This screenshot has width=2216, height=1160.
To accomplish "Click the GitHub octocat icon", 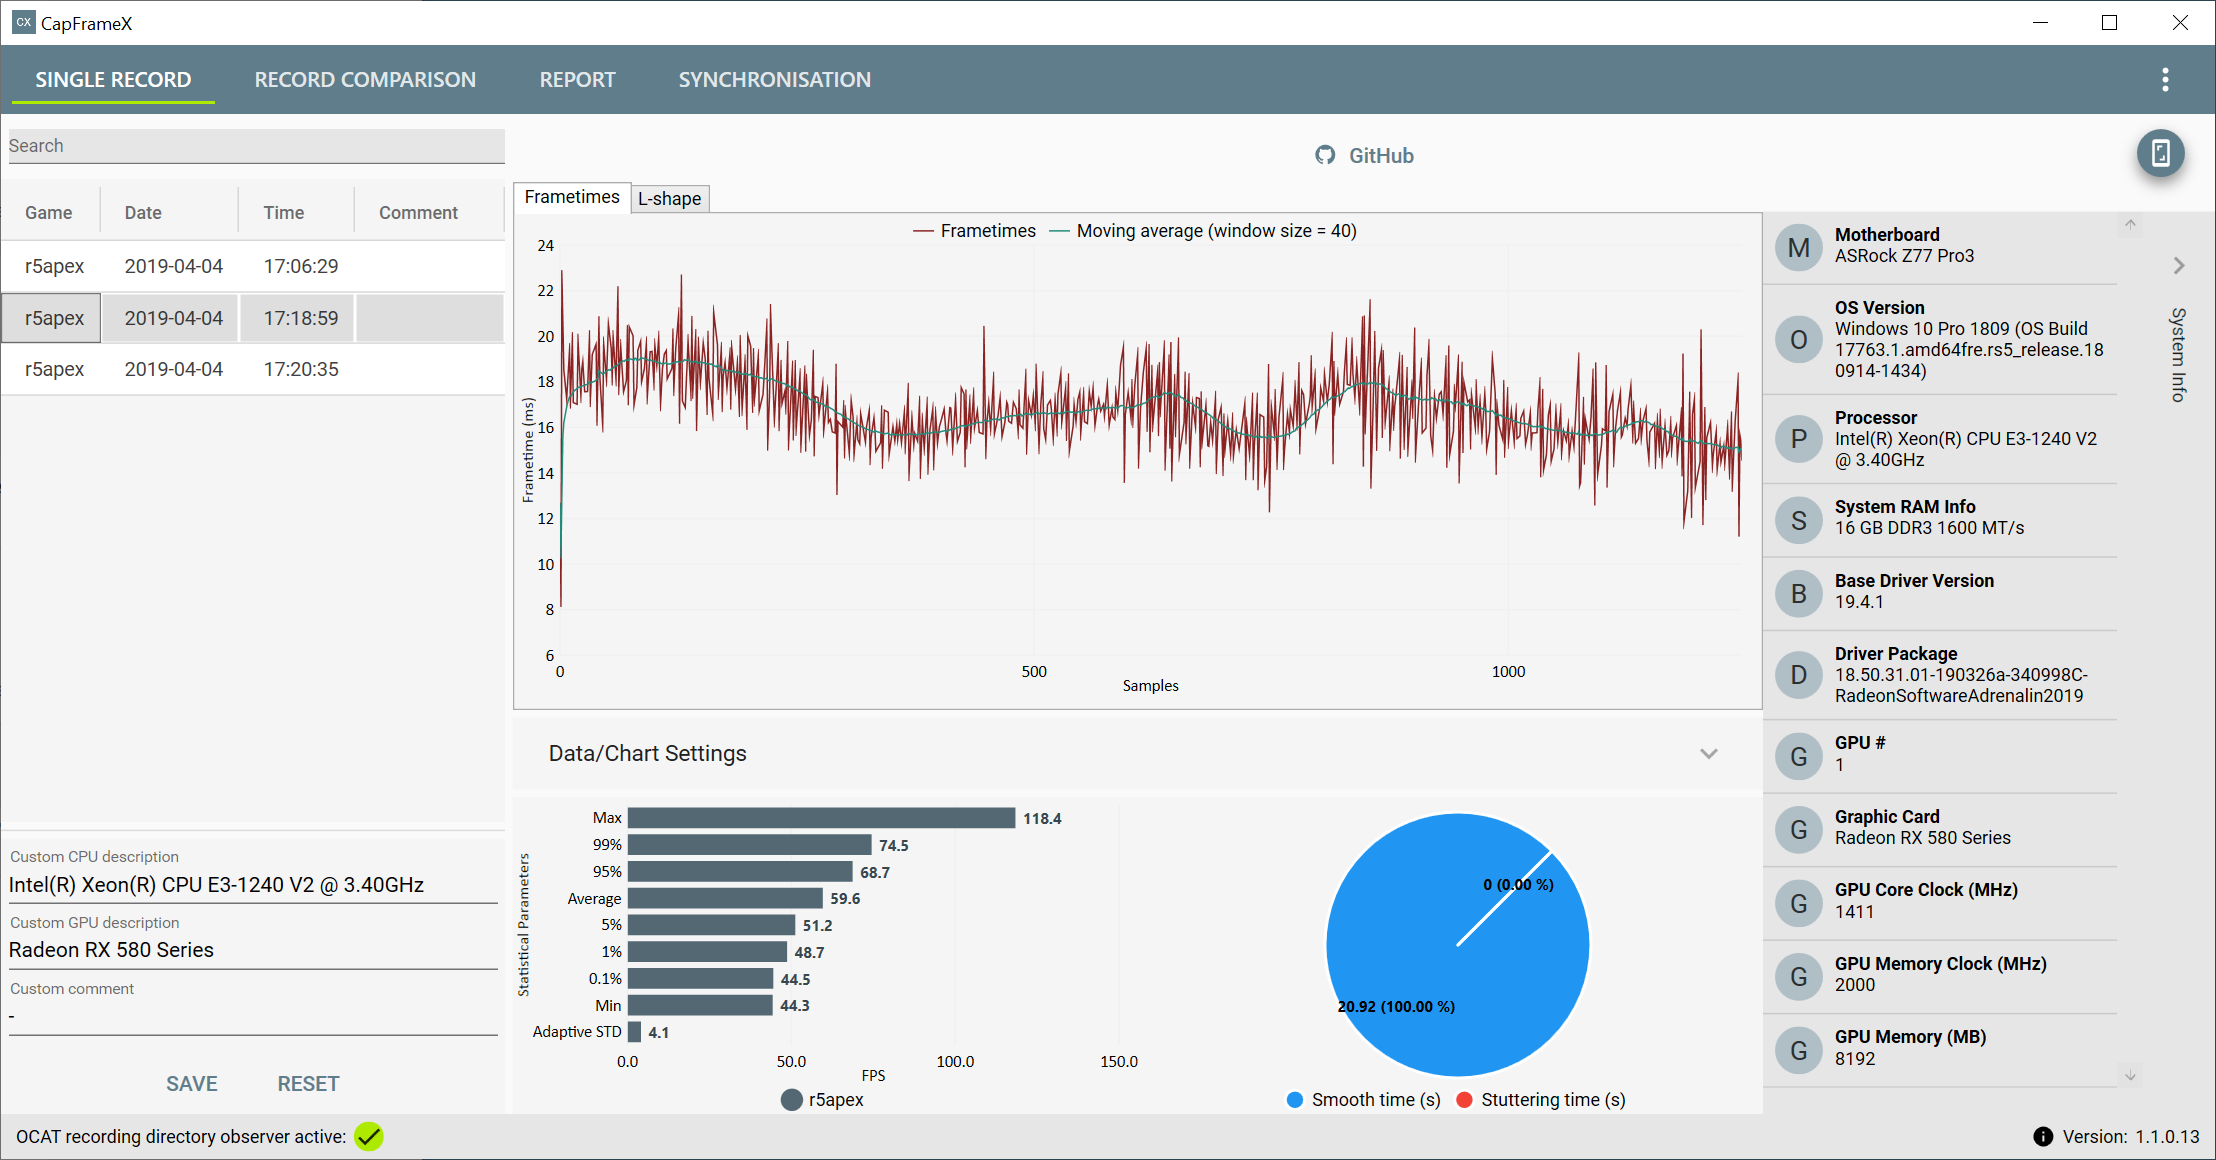I will 1325,155.
